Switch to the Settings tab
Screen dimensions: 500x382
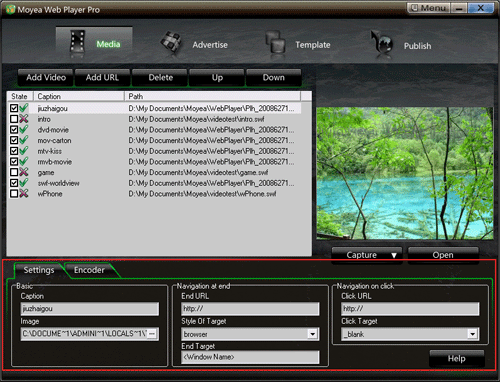pyautogui.click(x=39, y=270)
